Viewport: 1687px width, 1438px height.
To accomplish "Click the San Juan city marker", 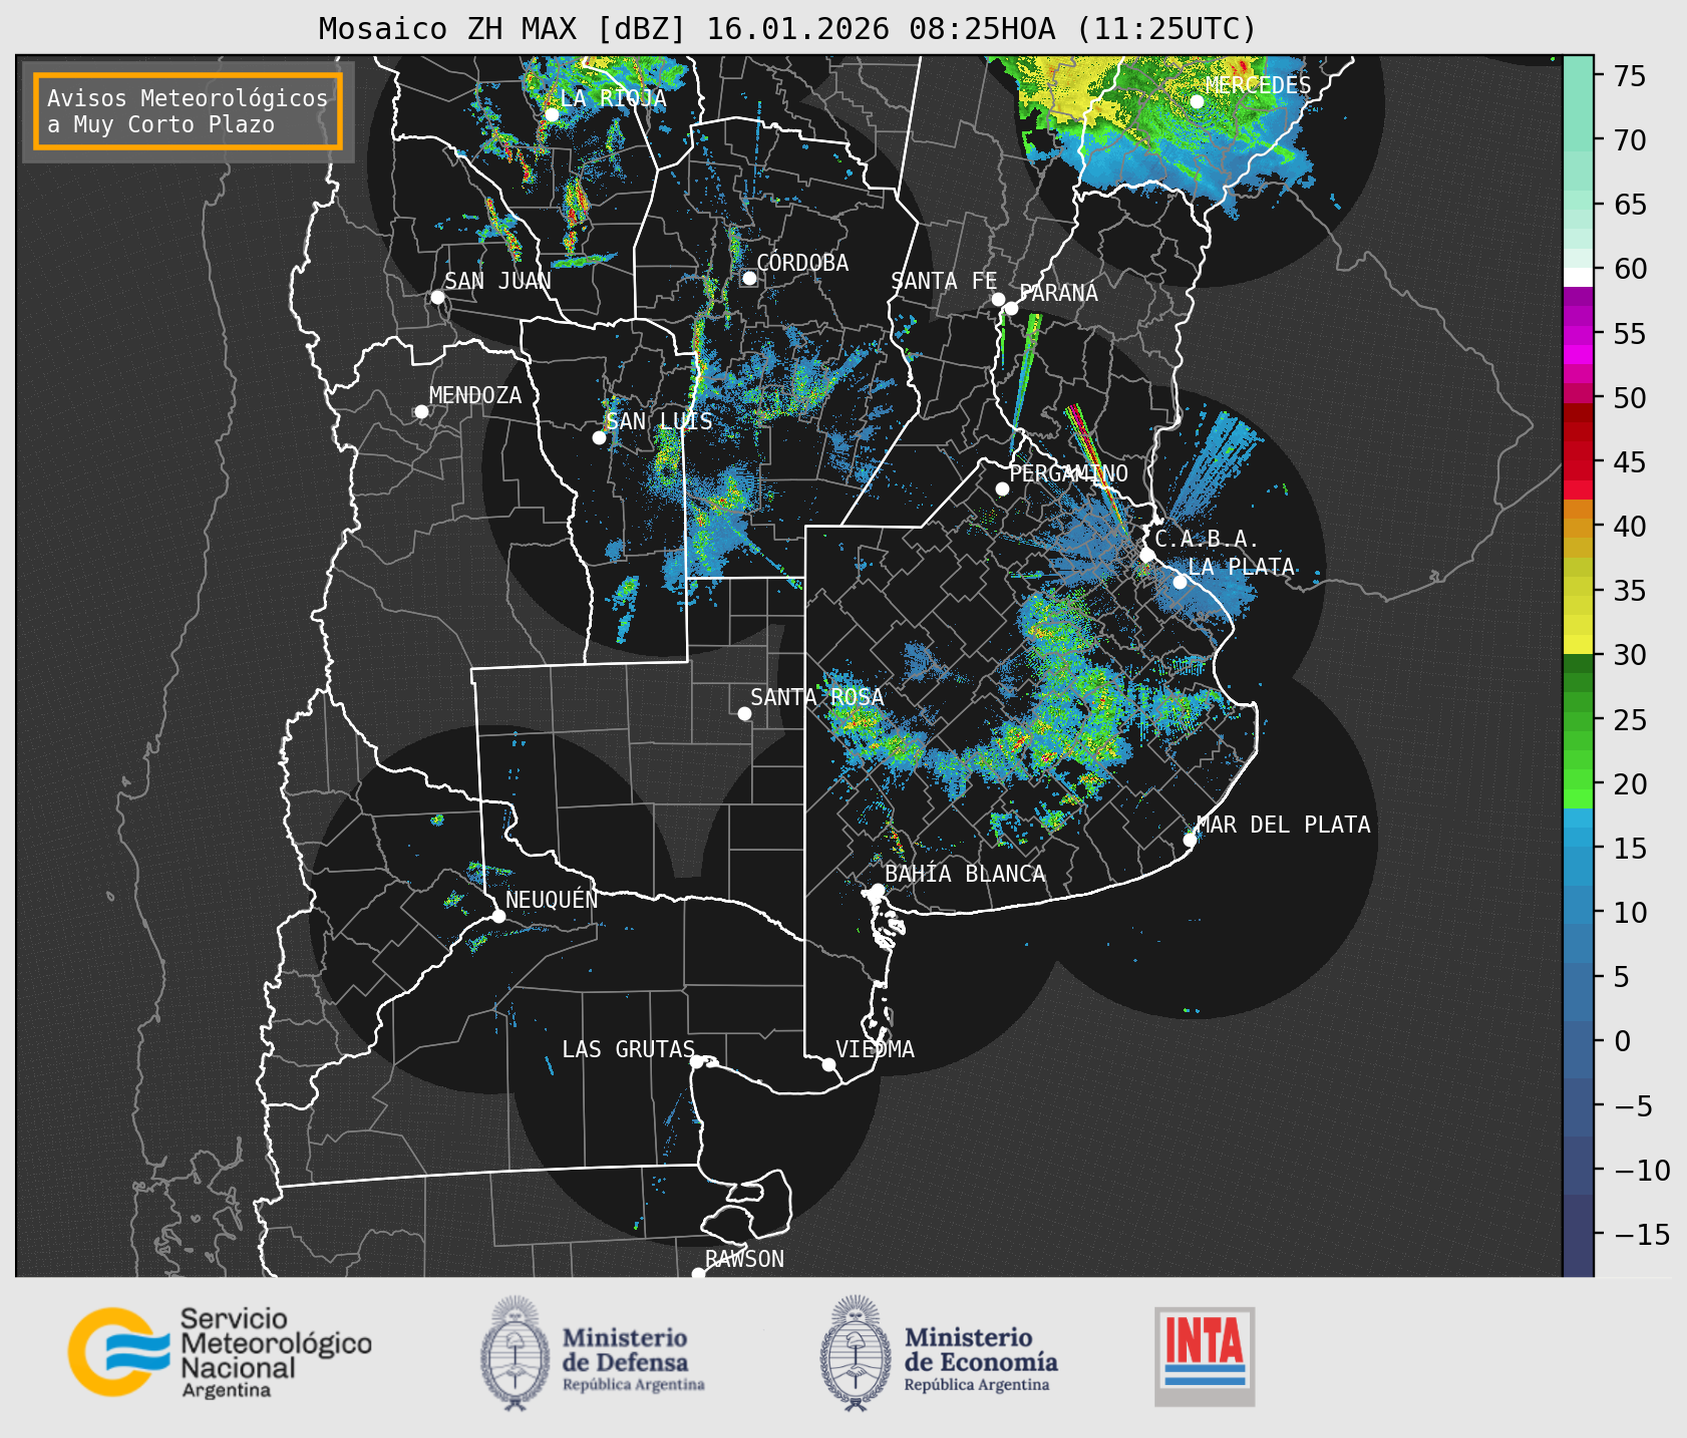I will [x=437, y=297].
